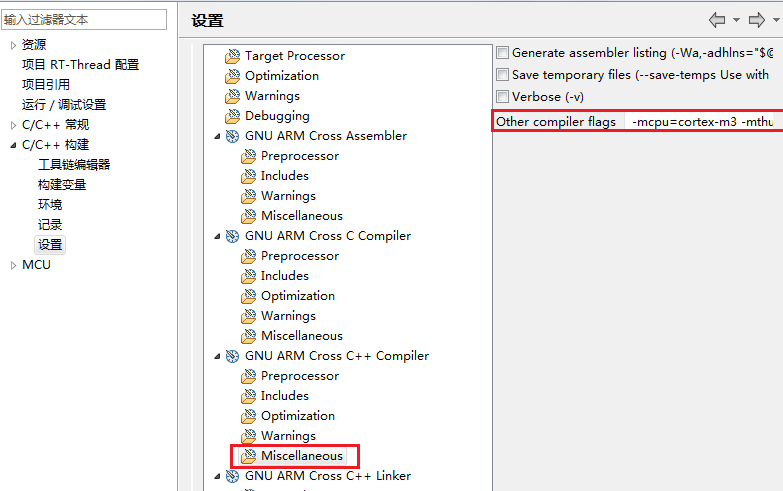783x491 pixels.
Task: Click the Other compiler flags text field
Action: pyautogui.click(x=704, y=122)
